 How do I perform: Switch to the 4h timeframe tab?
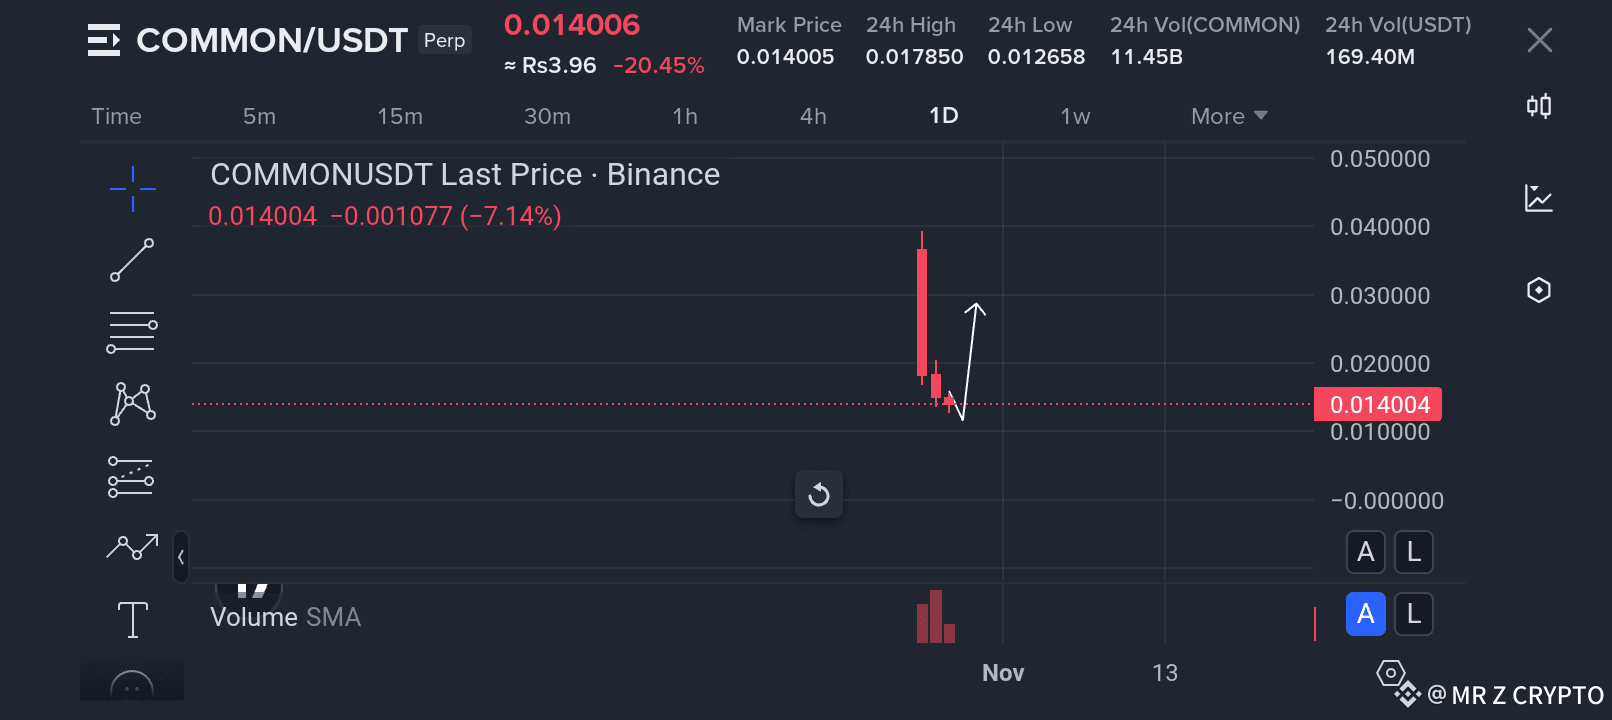813,116
